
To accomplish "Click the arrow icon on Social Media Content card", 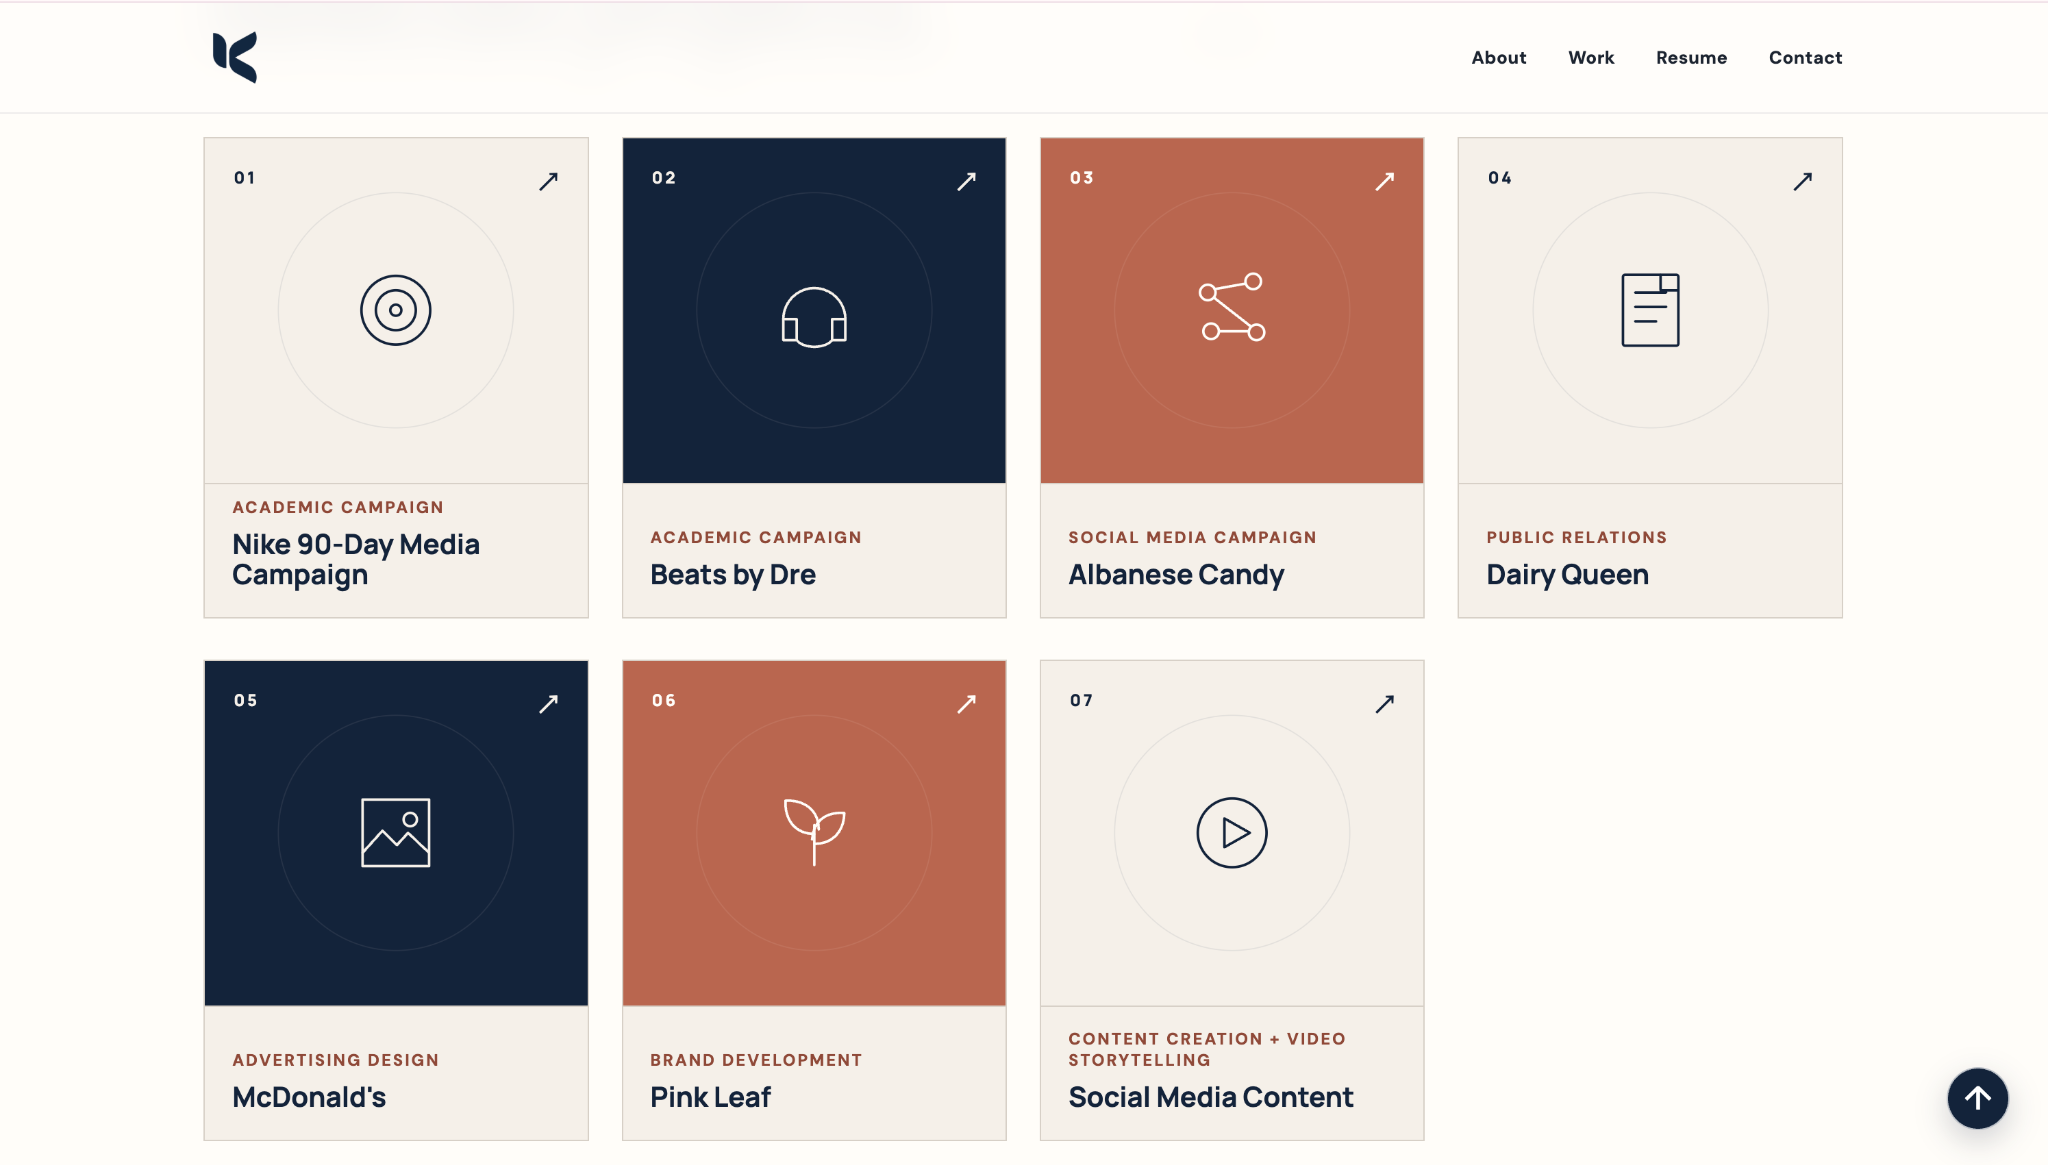I will coord(1384,704).
